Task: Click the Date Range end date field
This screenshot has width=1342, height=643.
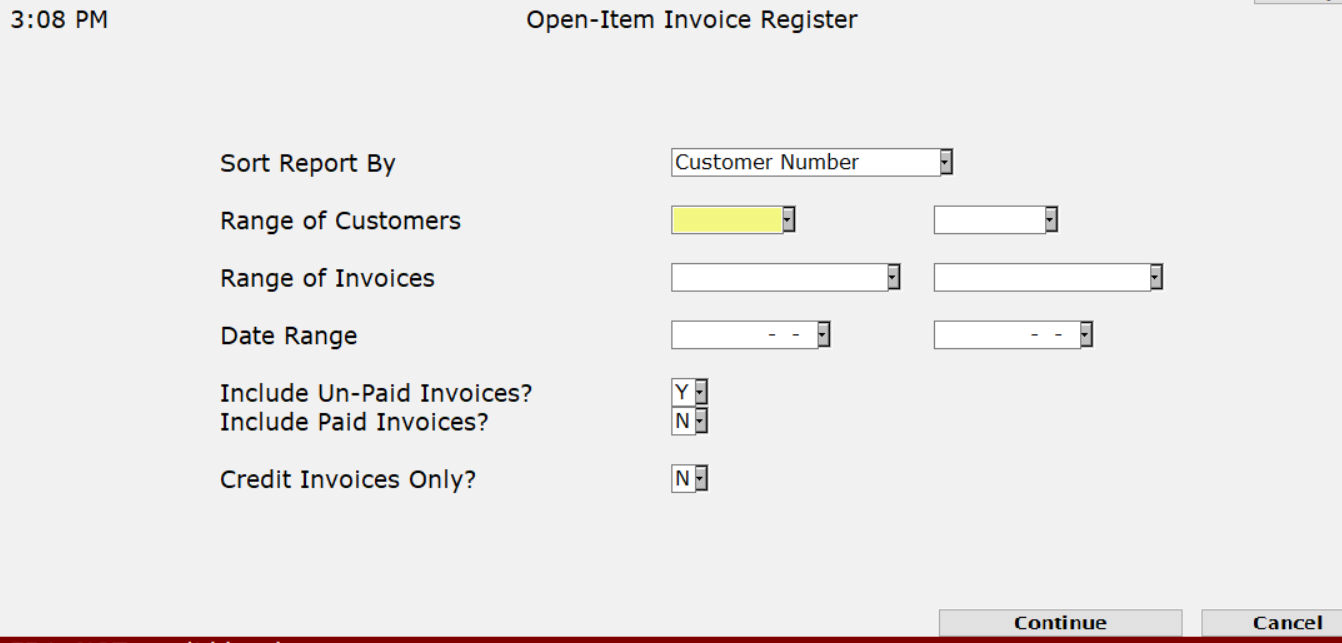Action: (1006, 335)
